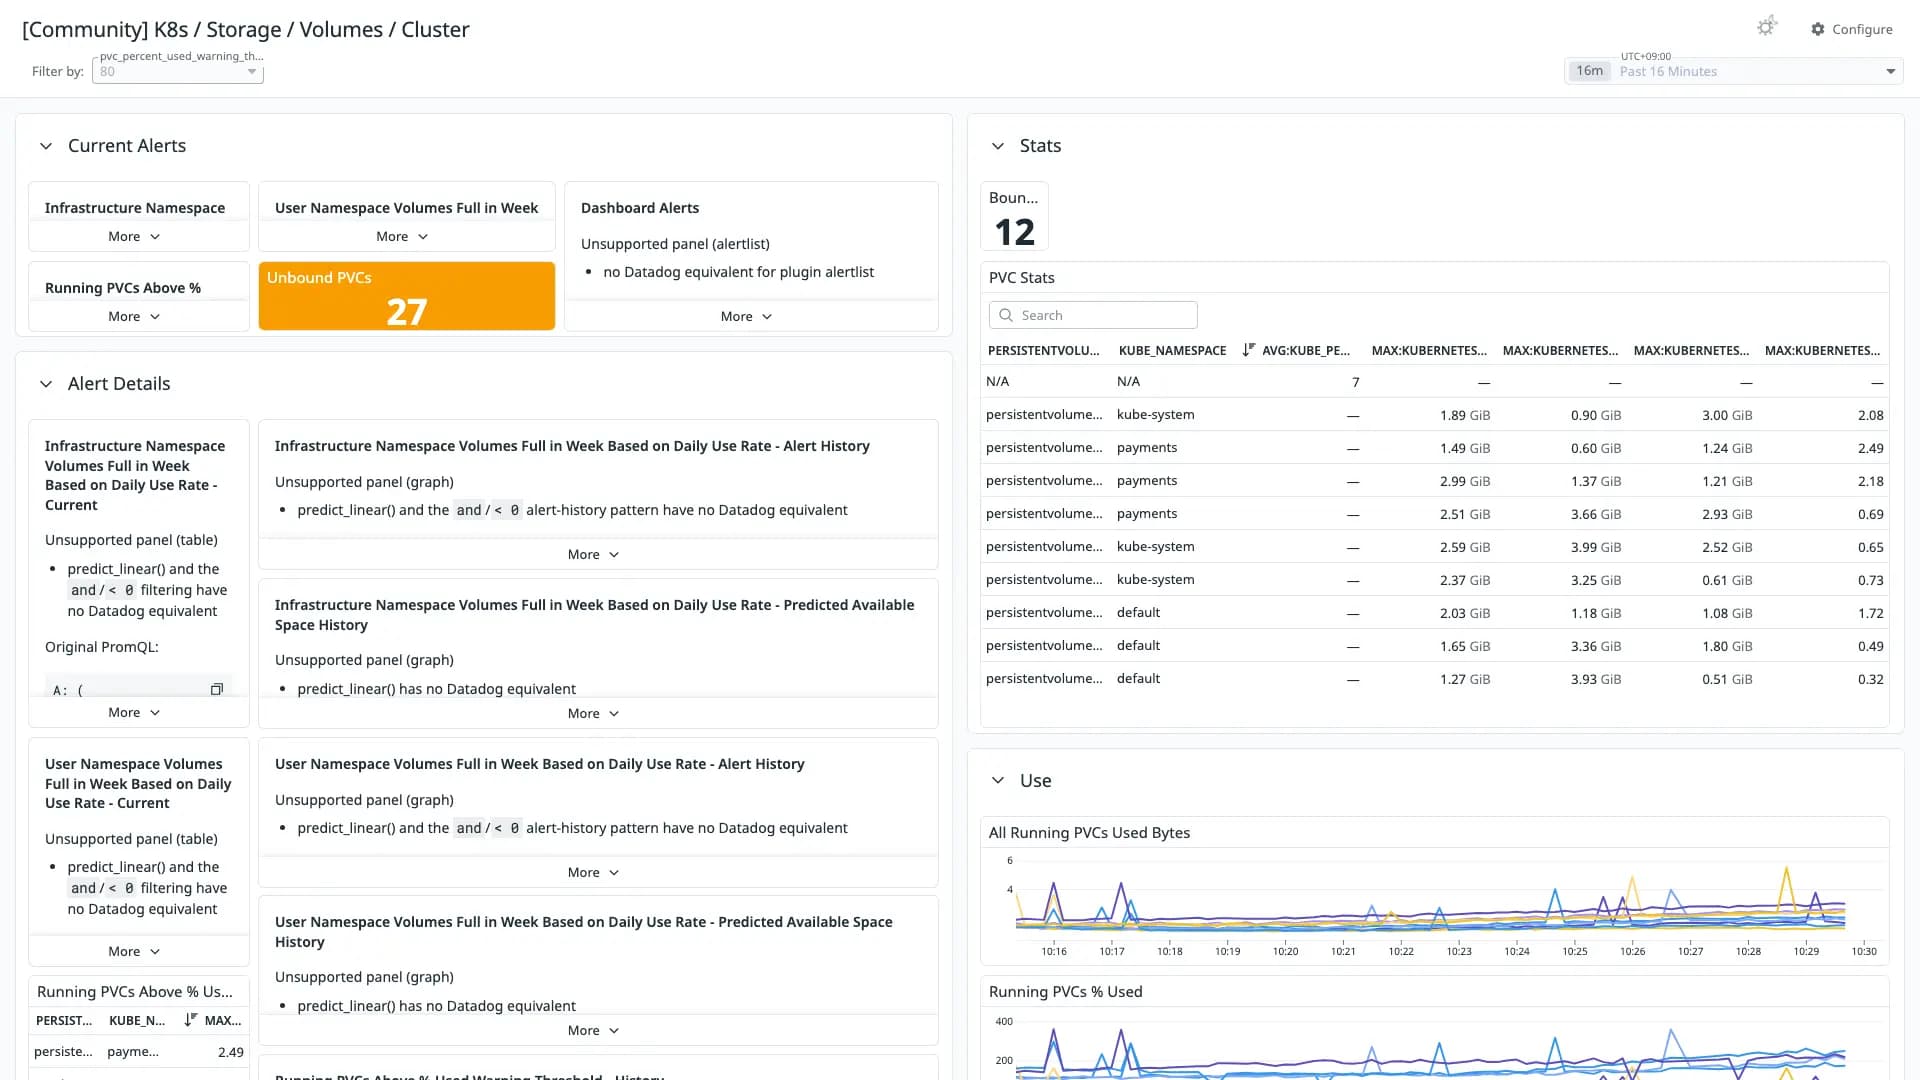Click the Dashboard Alerts panel title
This screenshot has width=1920, height=1080.
tap(640, 208)
